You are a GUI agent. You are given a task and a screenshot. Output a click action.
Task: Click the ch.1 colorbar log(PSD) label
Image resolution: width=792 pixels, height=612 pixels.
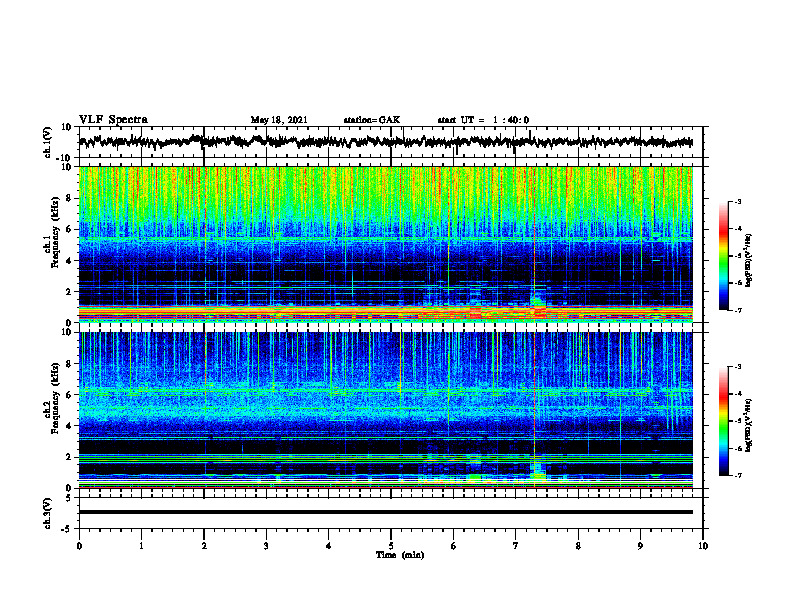(748, 260)
